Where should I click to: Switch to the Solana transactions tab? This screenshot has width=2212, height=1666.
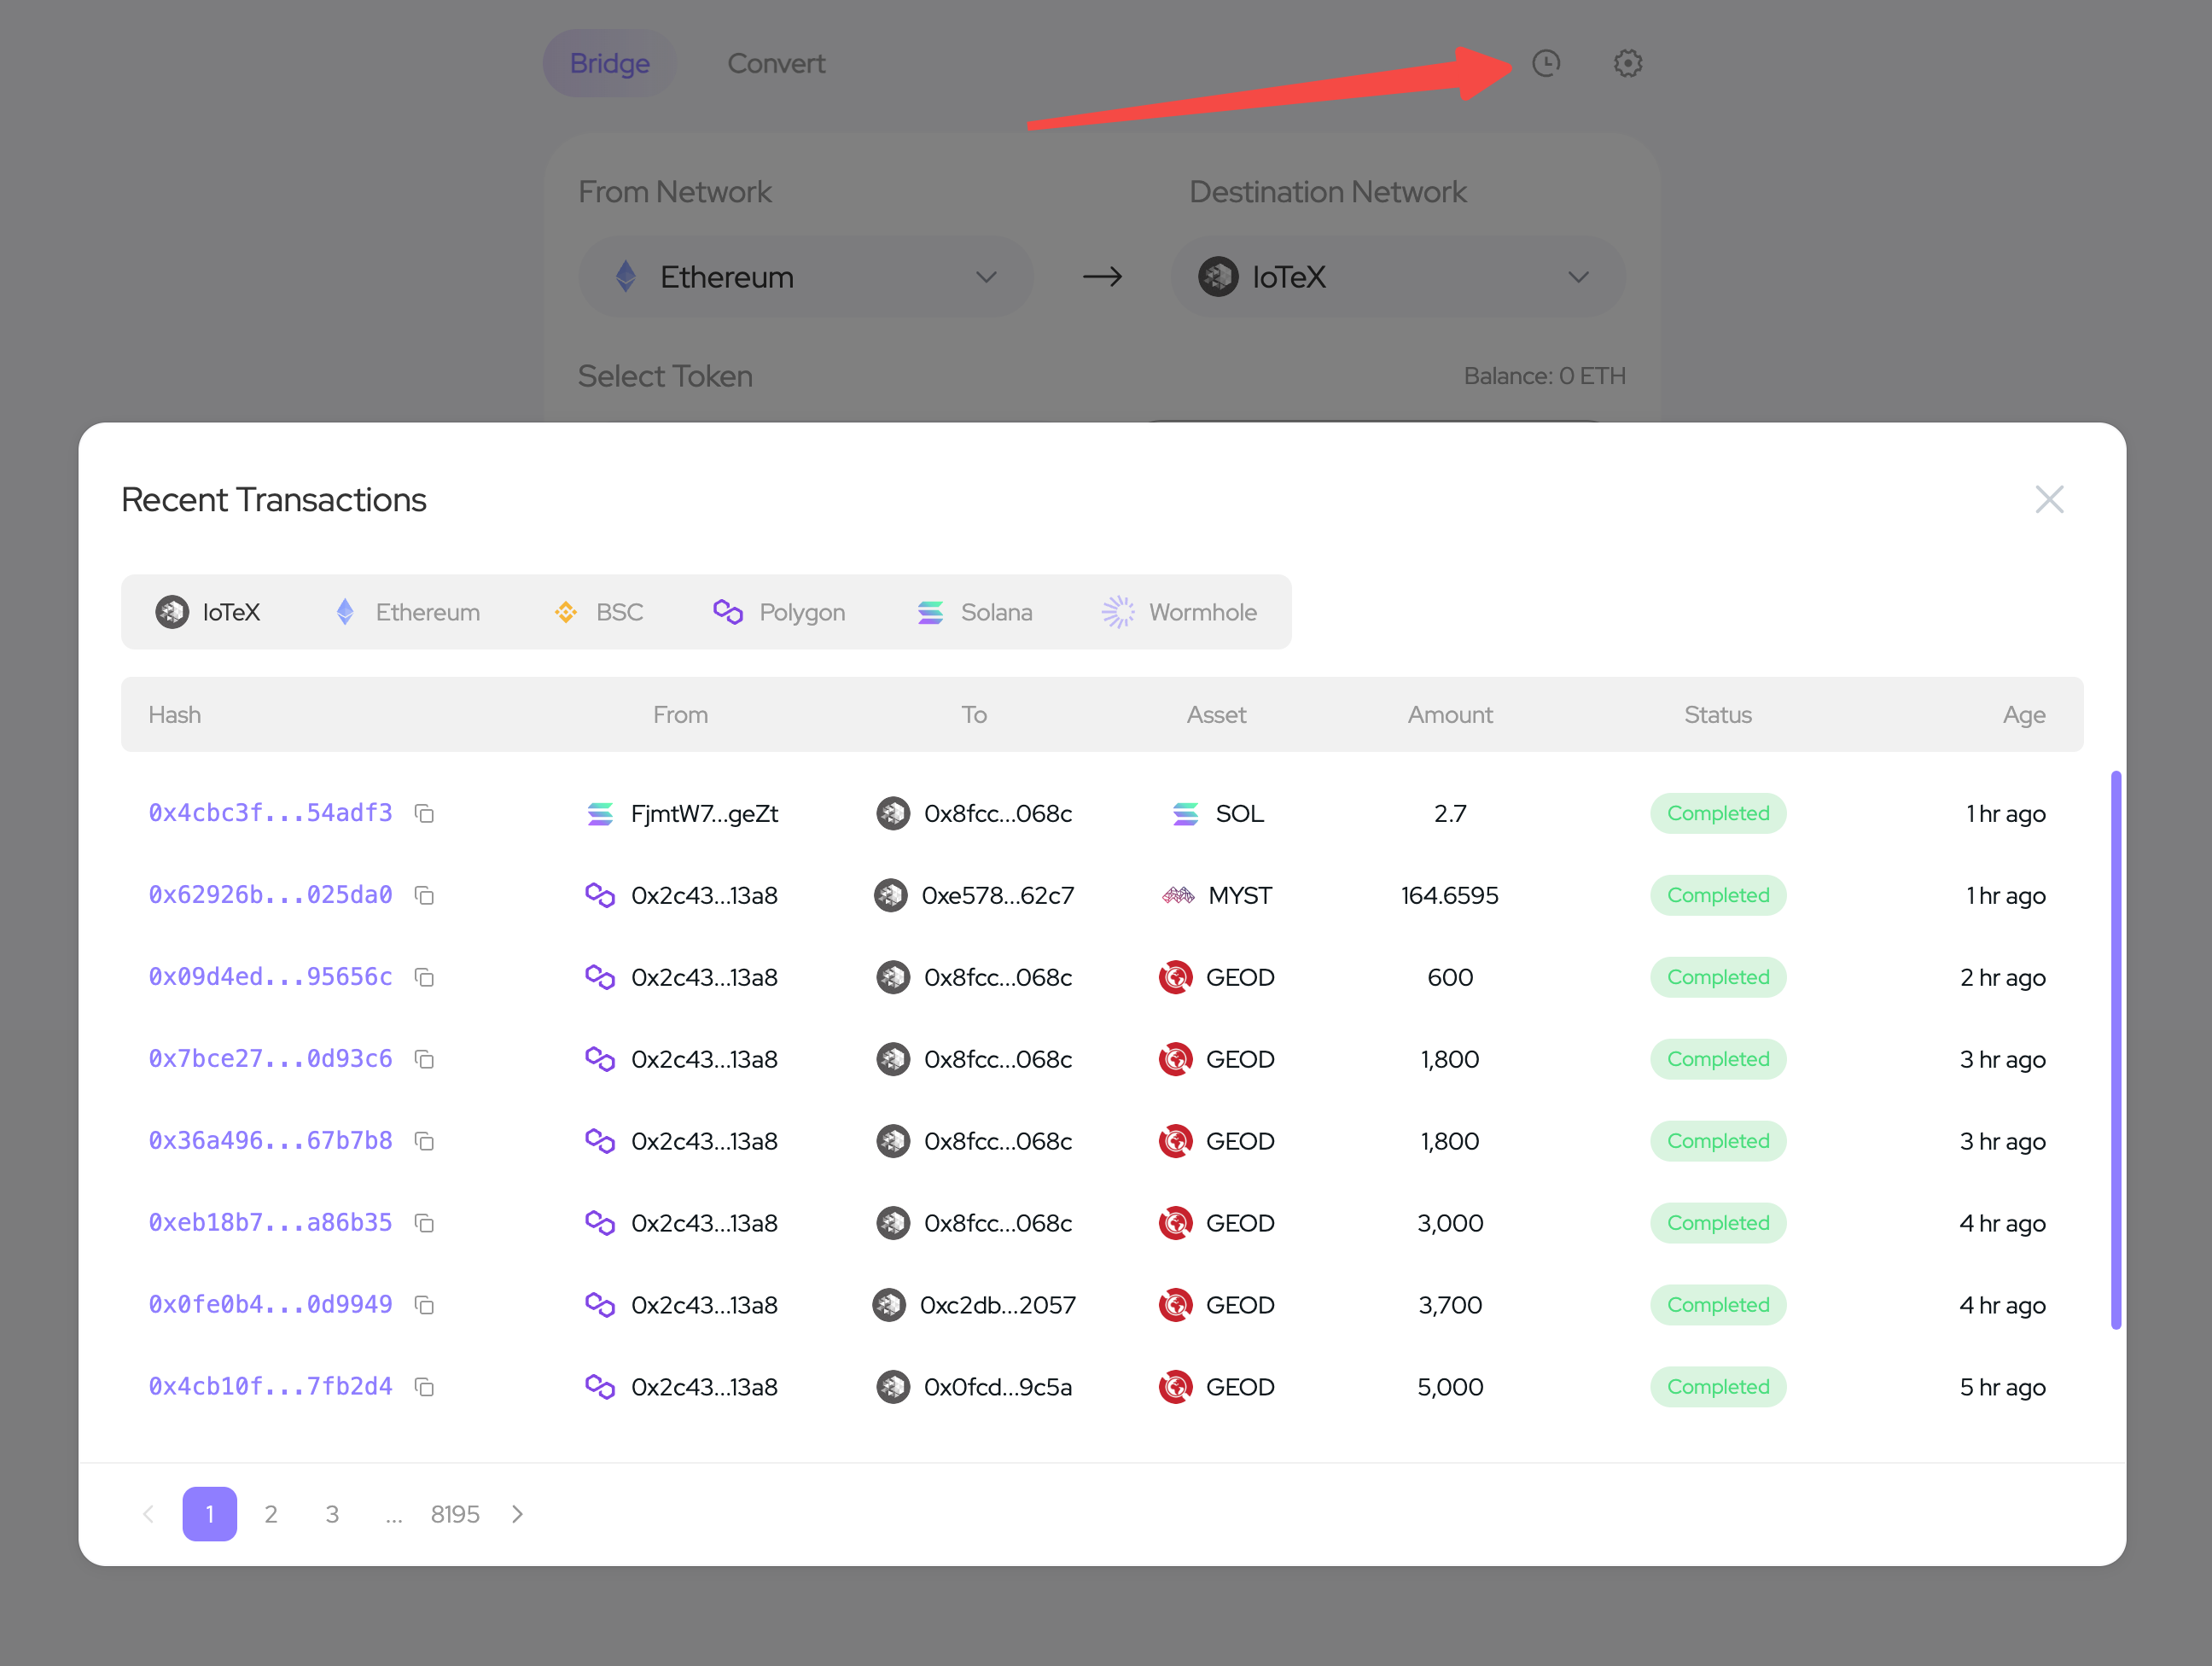[975, 612]
